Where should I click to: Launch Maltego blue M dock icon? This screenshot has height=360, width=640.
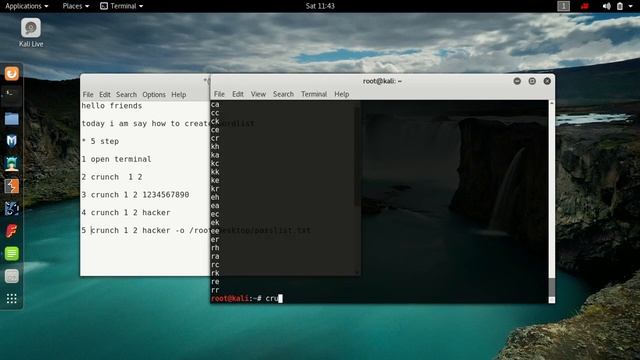coord(11,141)
